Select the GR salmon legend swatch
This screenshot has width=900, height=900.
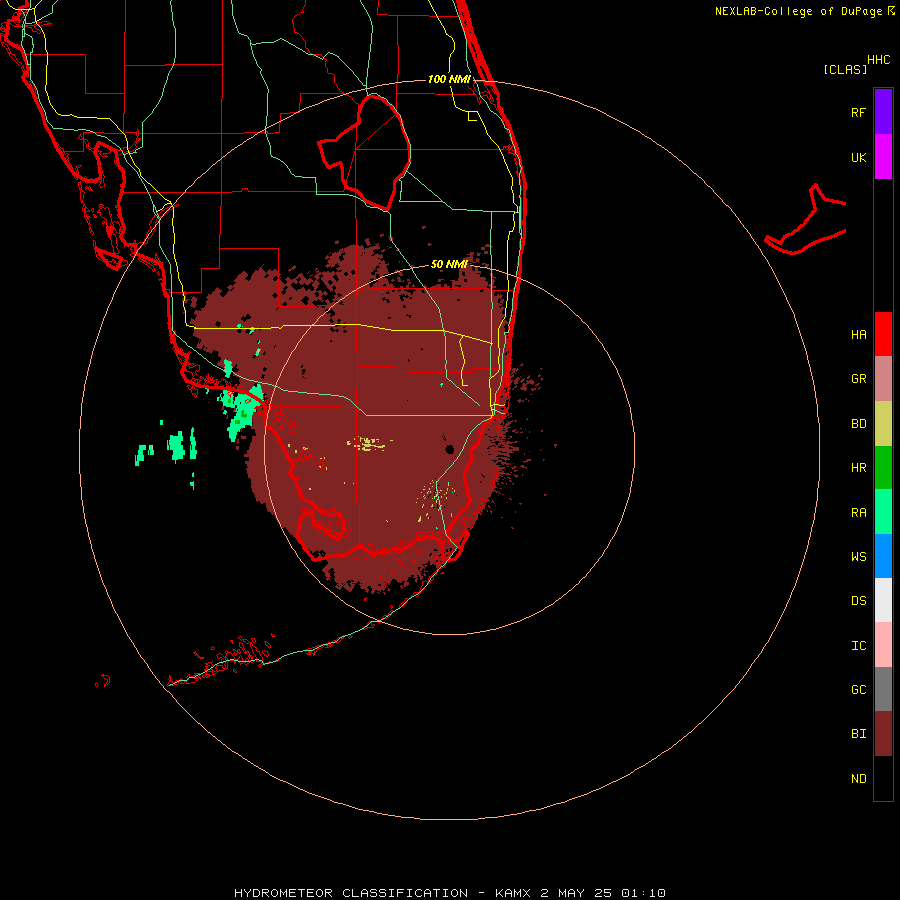point(883,379)
